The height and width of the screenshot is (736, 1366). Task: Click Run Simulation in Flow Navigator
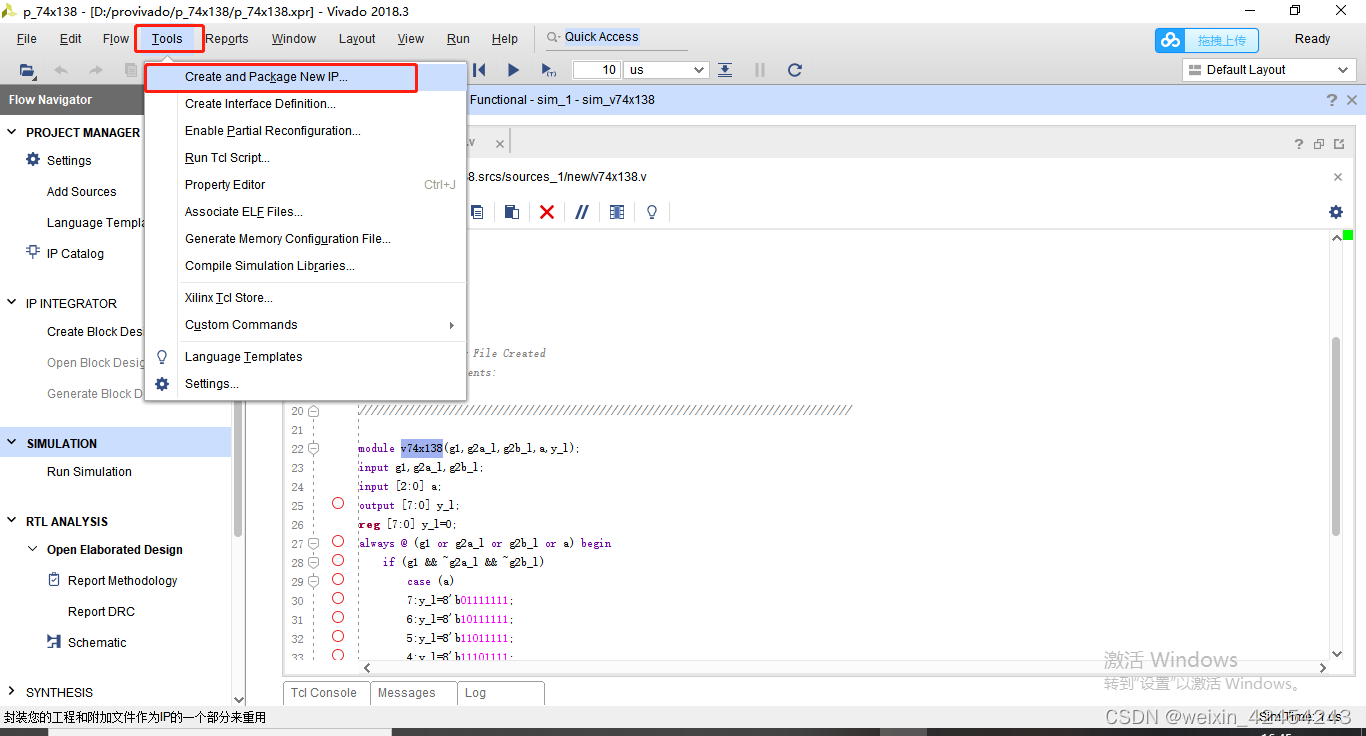[89, 472]
